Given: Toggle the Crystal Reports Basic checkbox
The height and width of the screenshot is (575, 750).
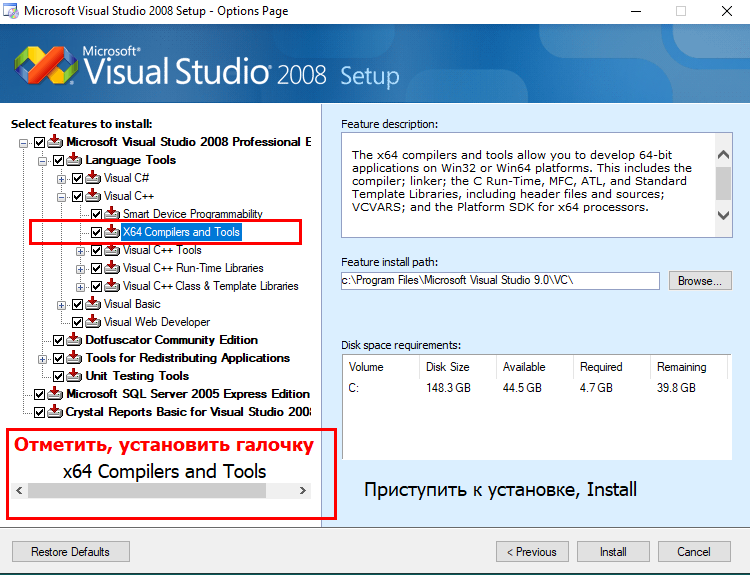Looking at the screenshot, I should tap(39, 412).
